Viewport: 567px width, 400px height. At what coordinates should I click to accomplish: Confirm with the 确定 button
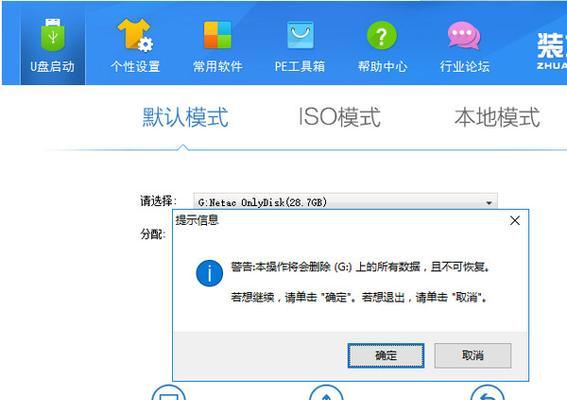[386, 356]
